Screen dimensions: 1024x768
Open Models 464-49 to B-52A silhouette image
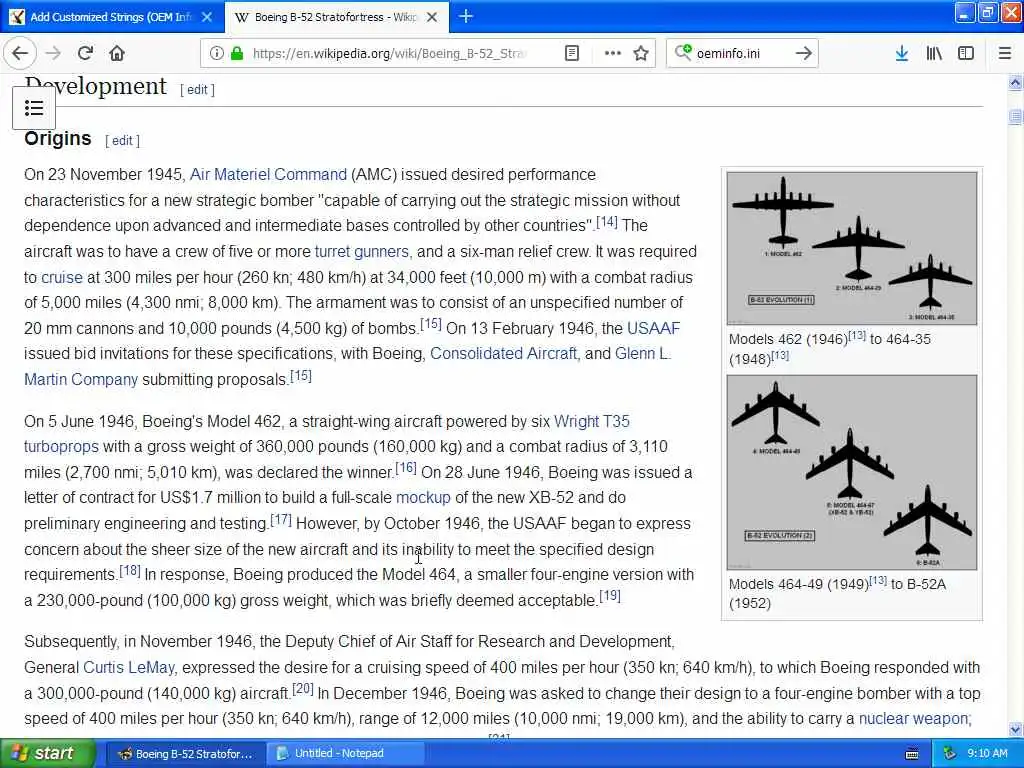point(852,472)
